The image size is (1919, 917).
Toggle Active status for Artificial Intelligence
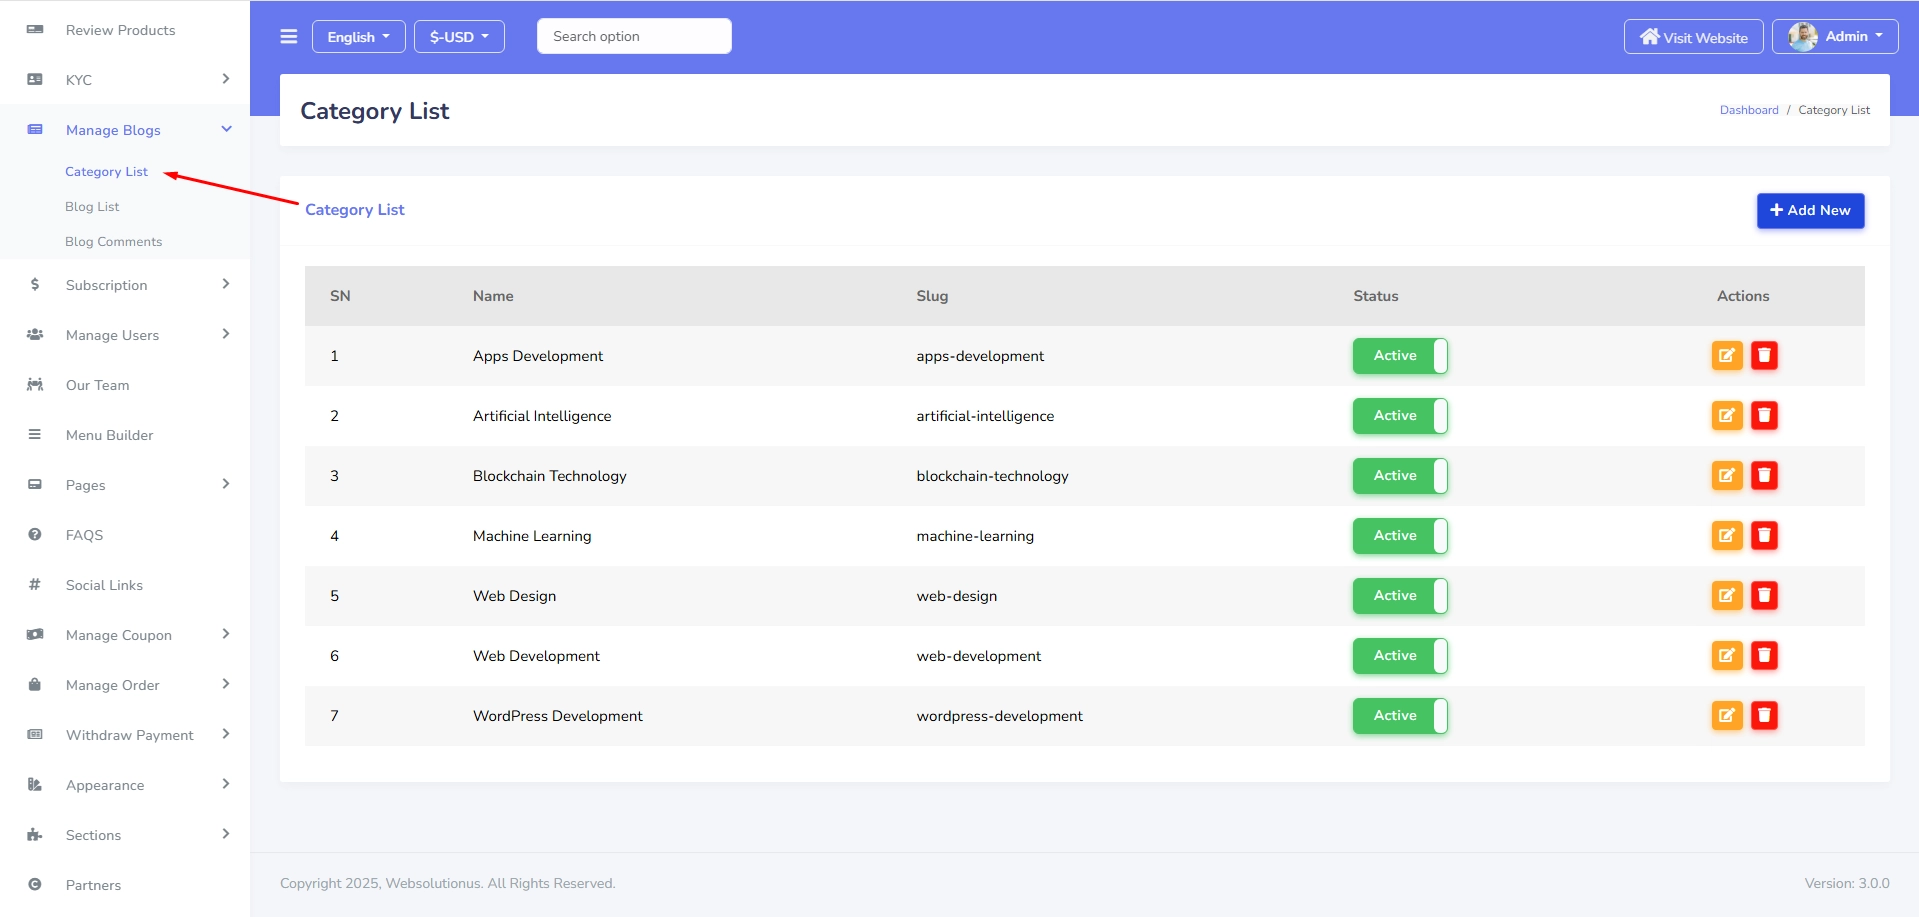(x=1400, y=415)
